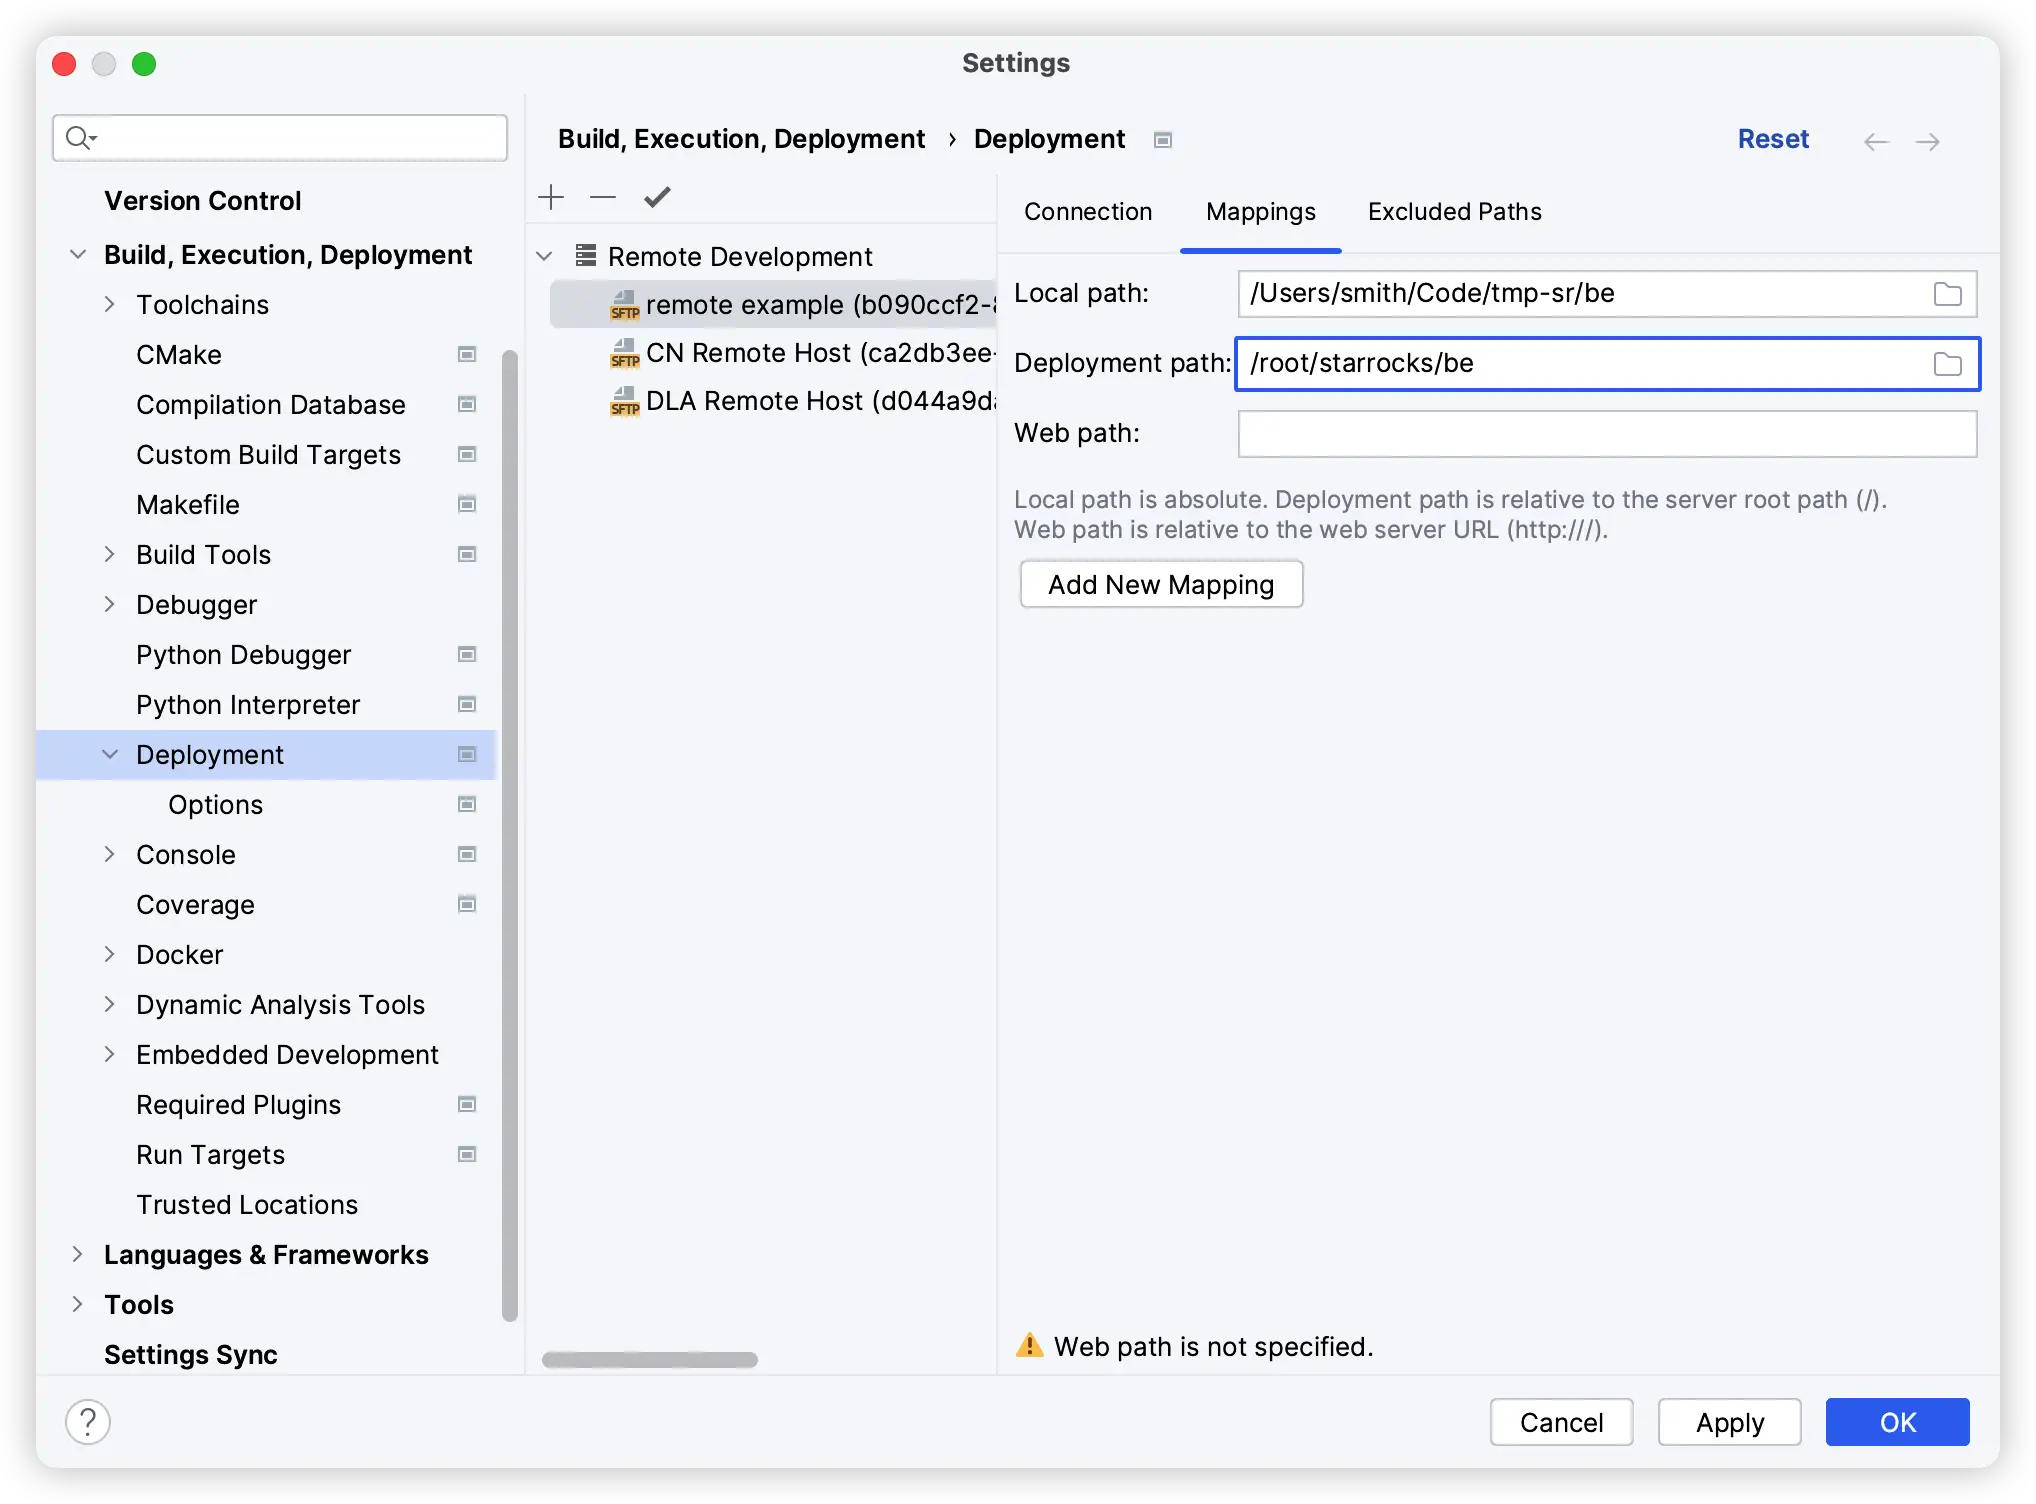Screen dimensions: 2036x1504
Task: Click the SFTP icon for remote example
Action: [621, 305]
